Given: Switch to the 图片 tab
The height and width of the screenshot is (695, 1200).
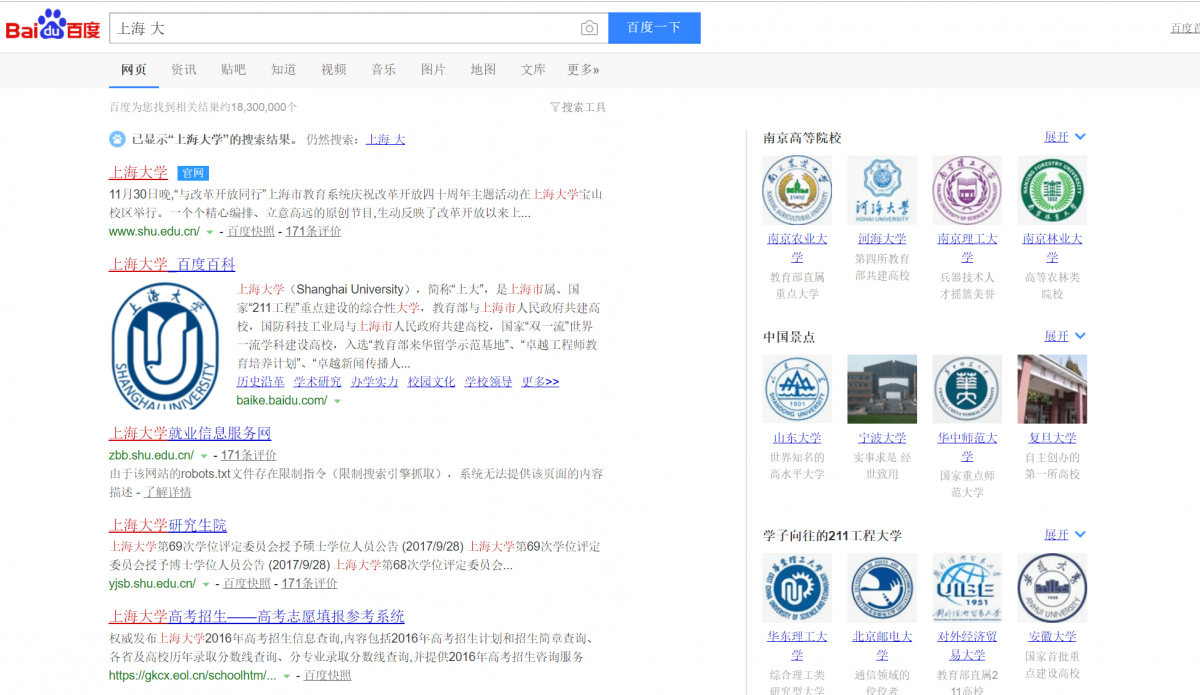Looking at the screenshot, I should point(433,70).
